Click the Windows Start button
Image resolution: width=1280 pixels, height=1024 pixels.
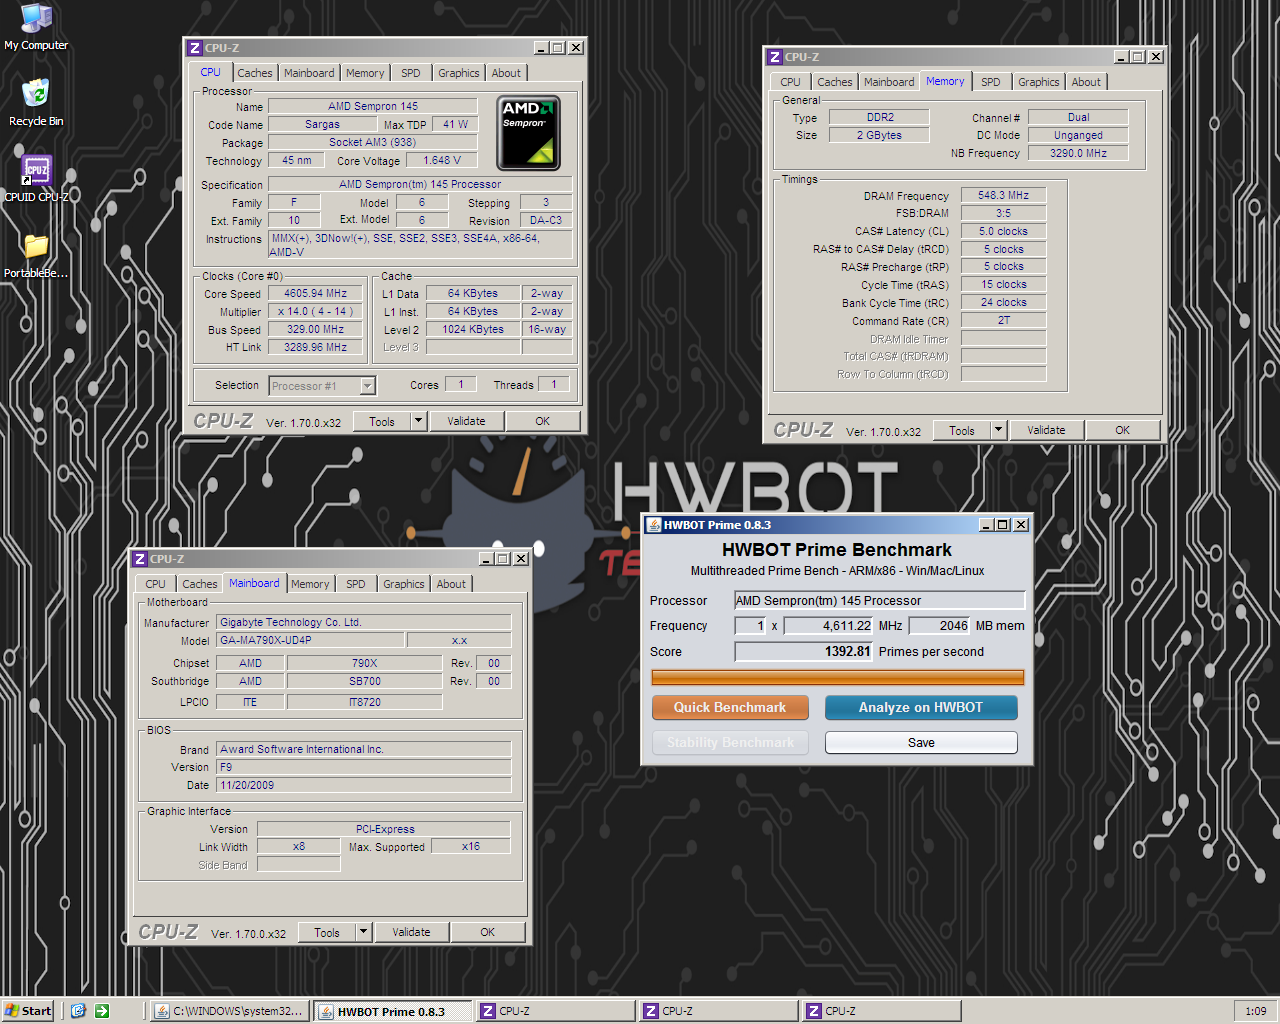pyautogui.click(x=28, y=1011)
